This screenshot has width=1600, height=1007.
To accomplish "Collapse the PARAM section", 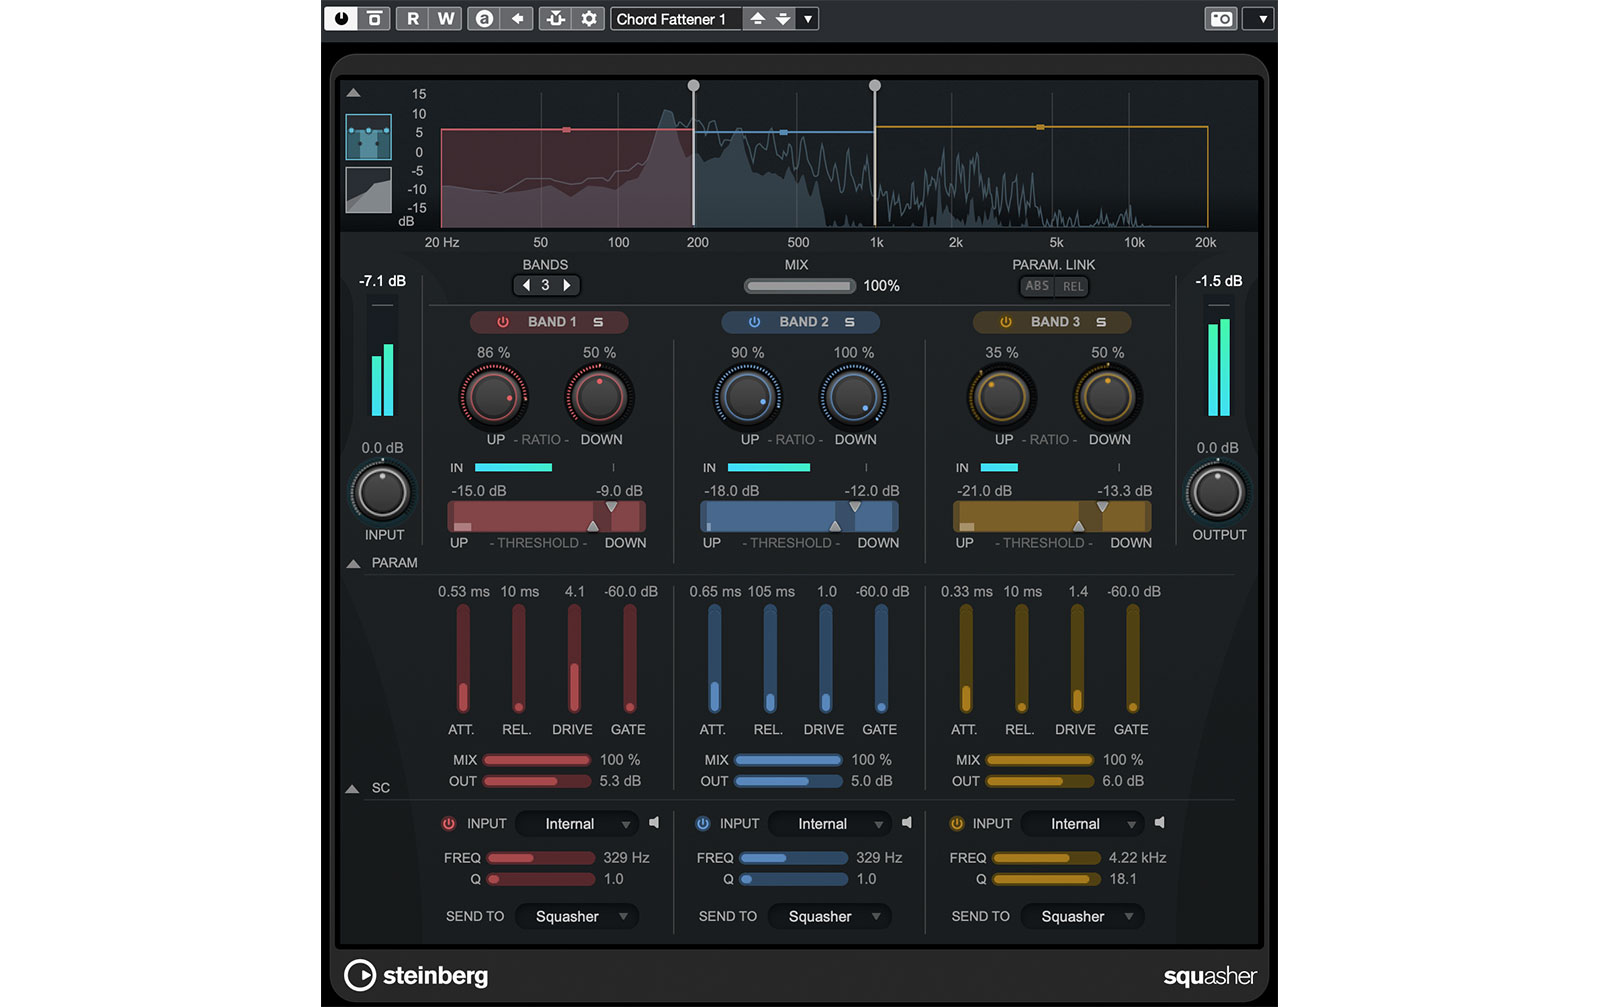I will tap(353, 563).
